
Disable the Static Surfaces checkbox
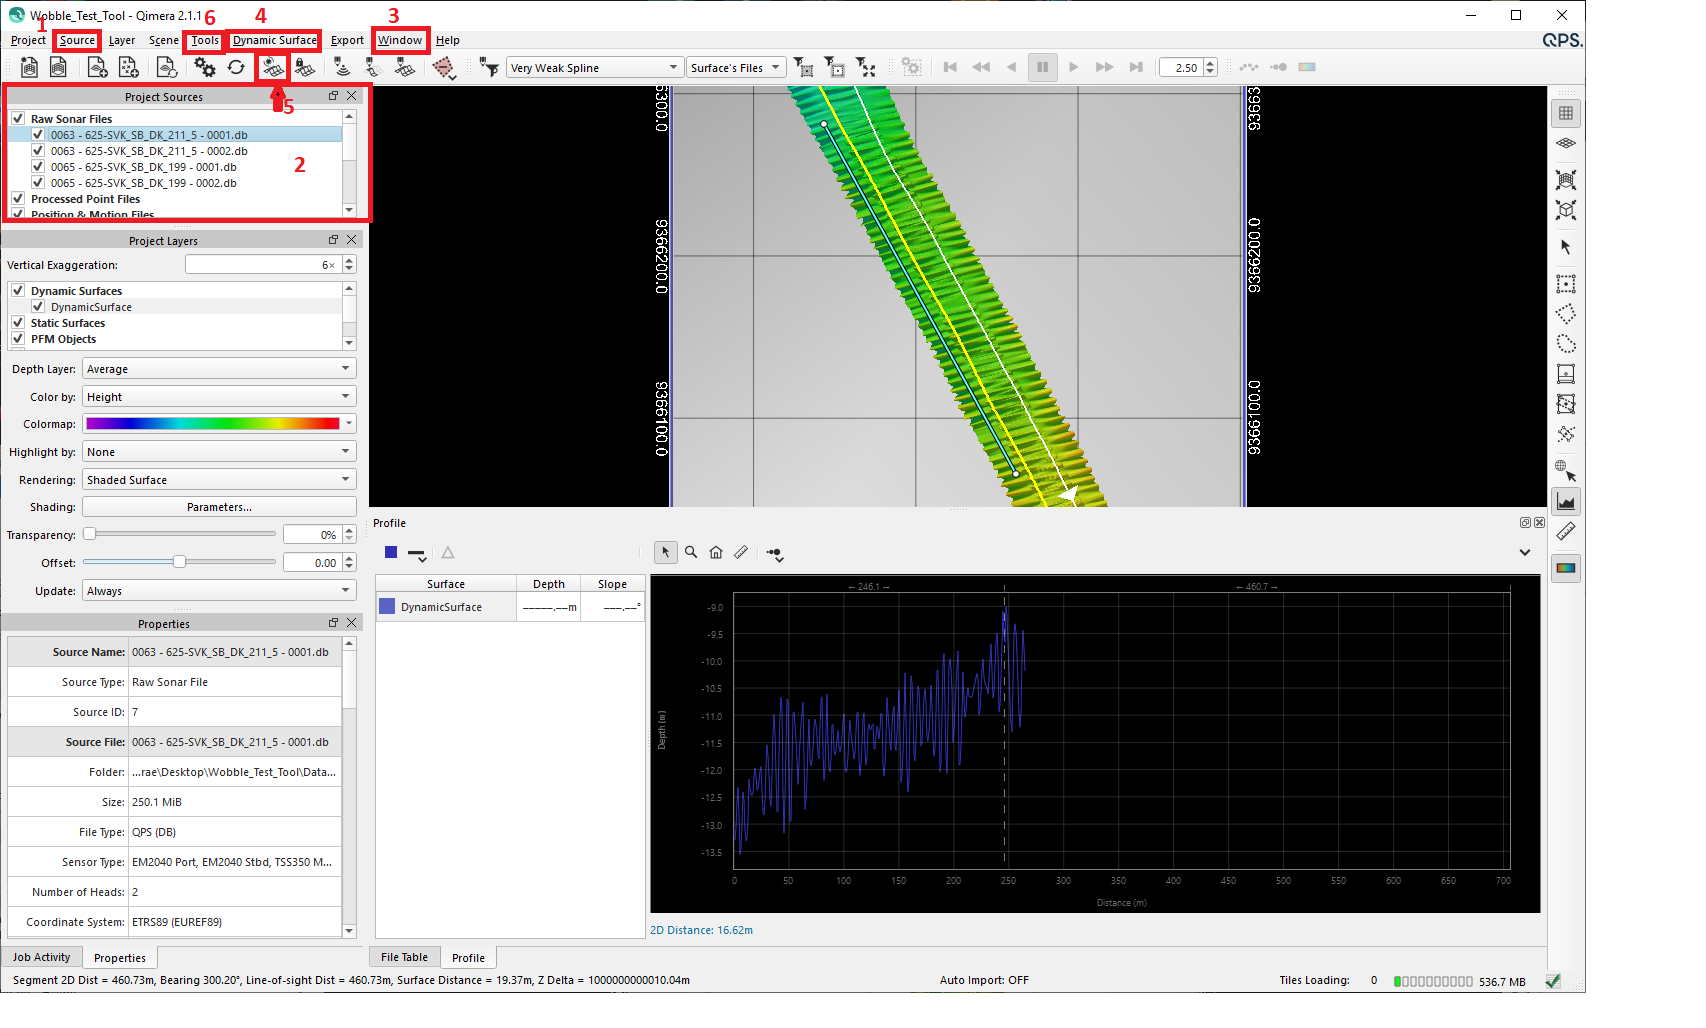point(18,323)
